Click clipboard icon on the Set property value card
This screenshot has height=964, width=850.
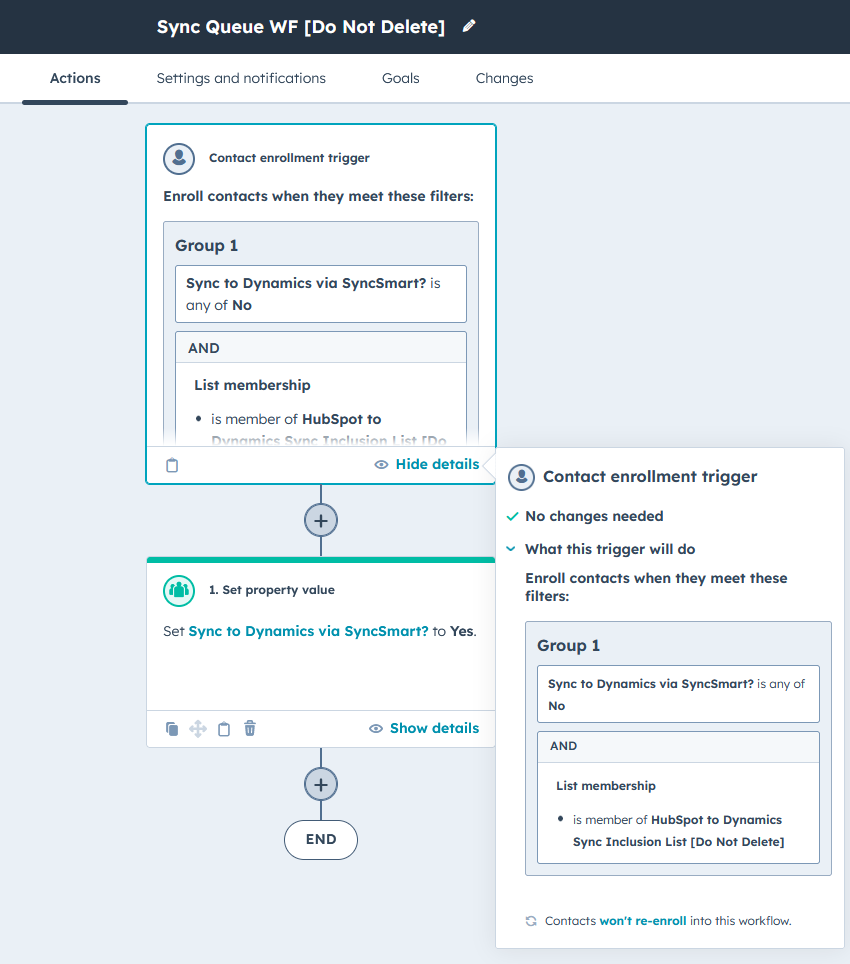pos(224,729)
